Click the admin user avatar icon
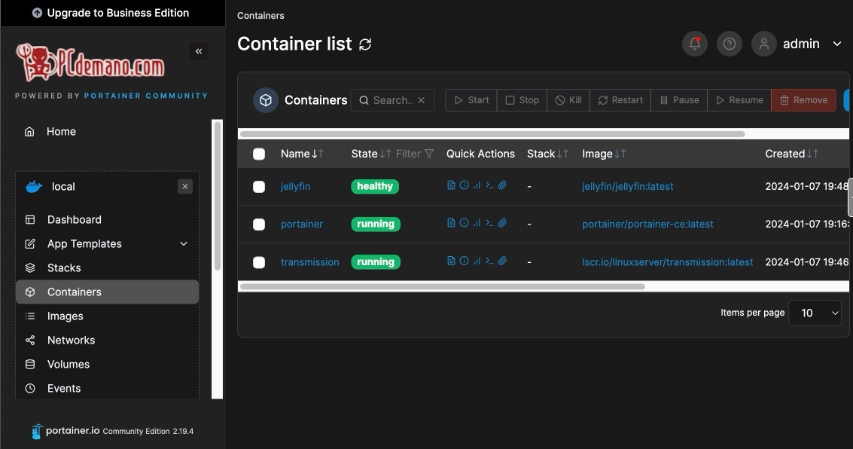 (764, 44)
